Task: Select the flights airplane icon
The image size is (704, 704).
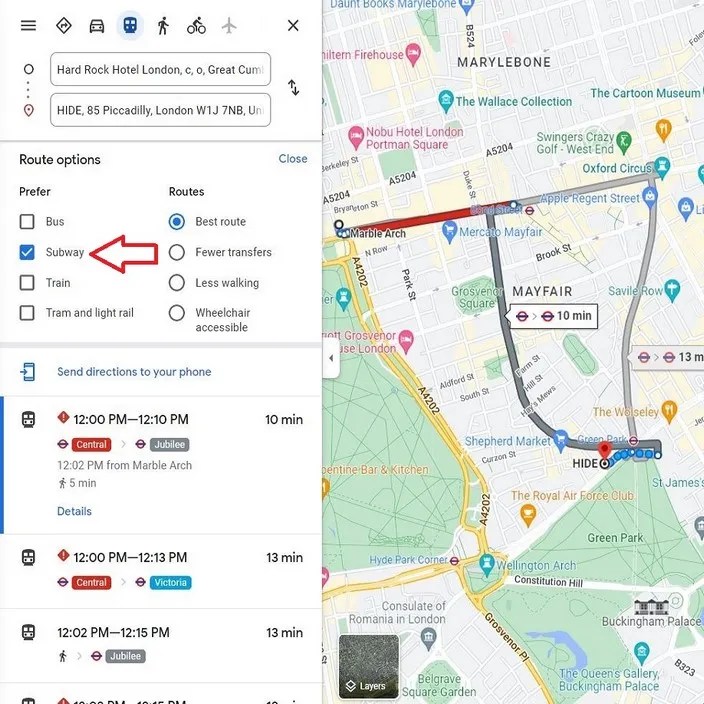Action: click(x=229, y=26)
